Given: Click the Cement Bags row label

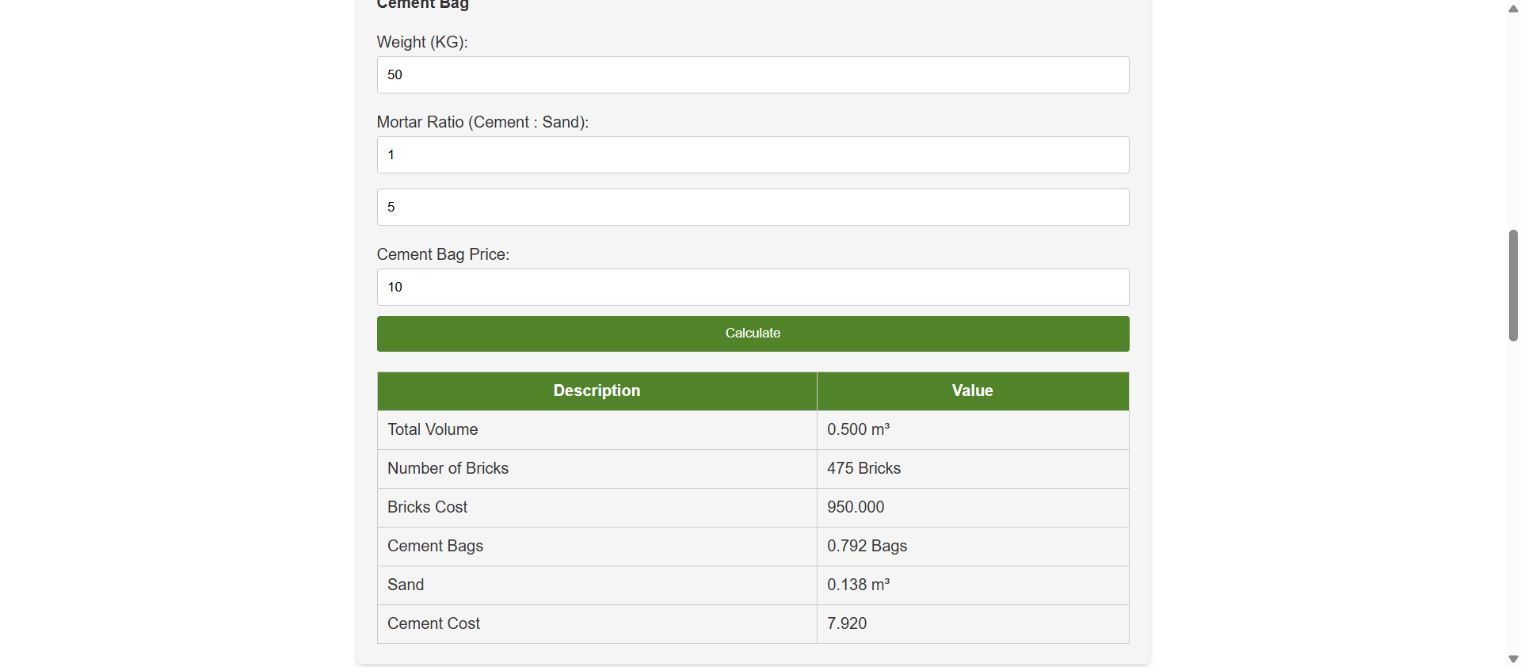Looking at the screenshot, I should 436,547.
